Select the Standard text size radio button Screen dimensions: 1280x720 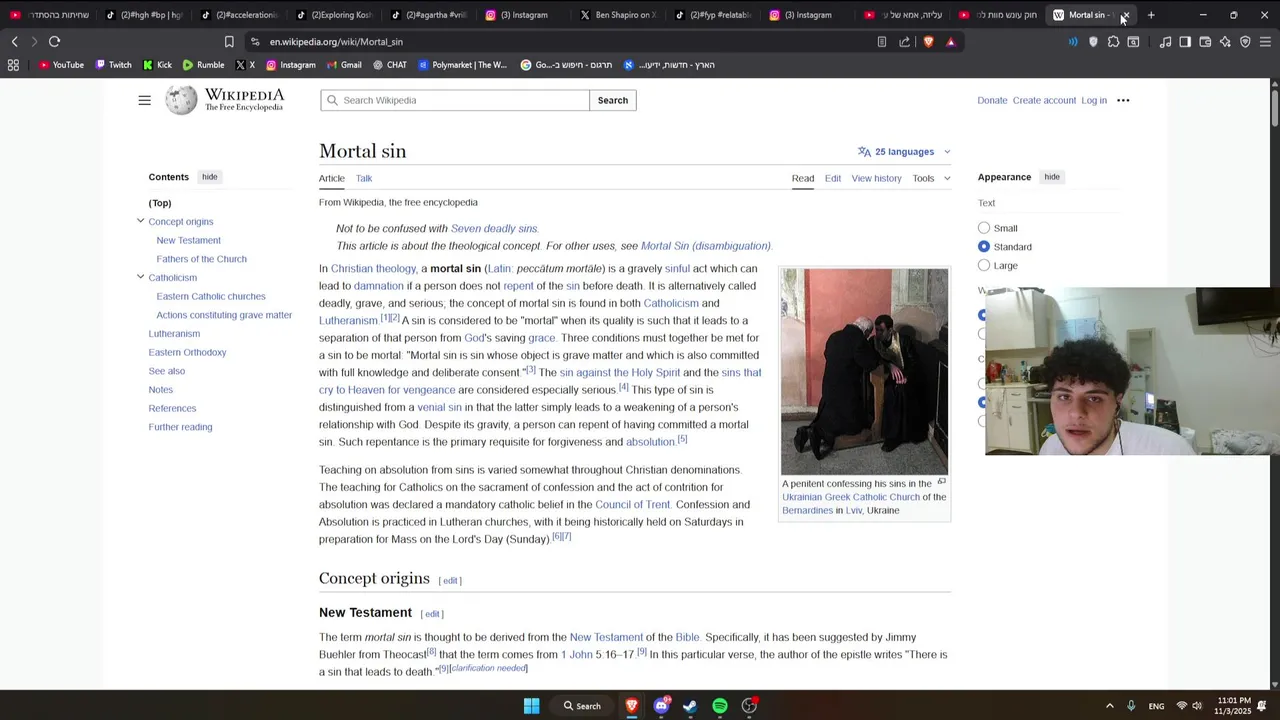pyautogui.click(x=984, y=247)
